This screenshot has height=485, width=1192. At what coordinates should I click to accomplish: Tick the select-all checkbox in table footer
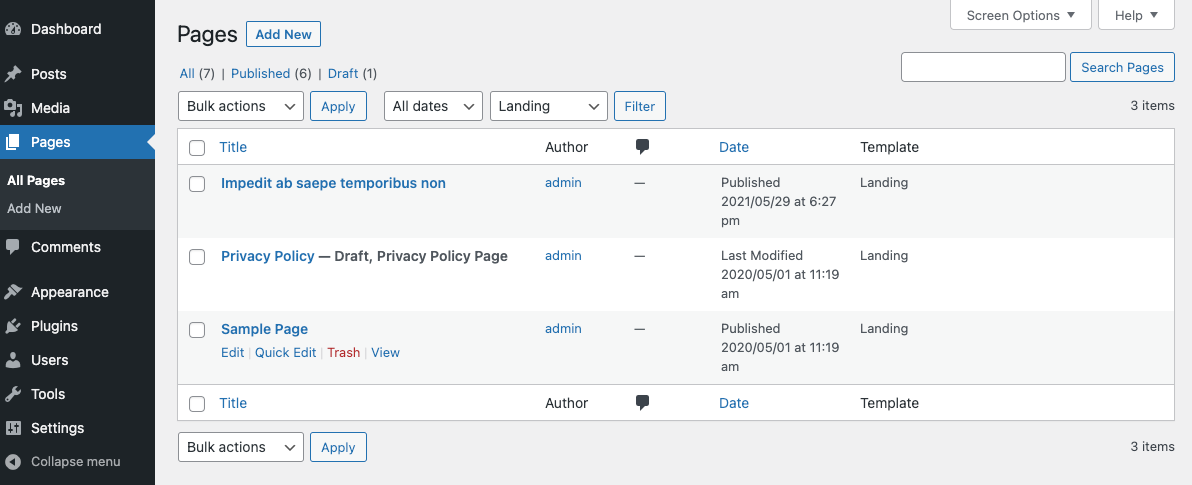197,404
